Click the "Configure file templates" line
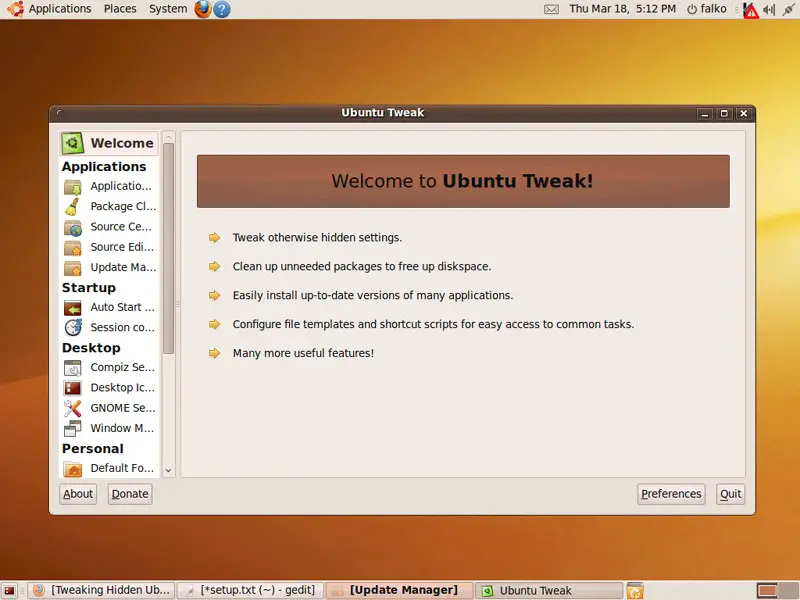The height and width of the screenshot is (600, 800). pos(433,324)
